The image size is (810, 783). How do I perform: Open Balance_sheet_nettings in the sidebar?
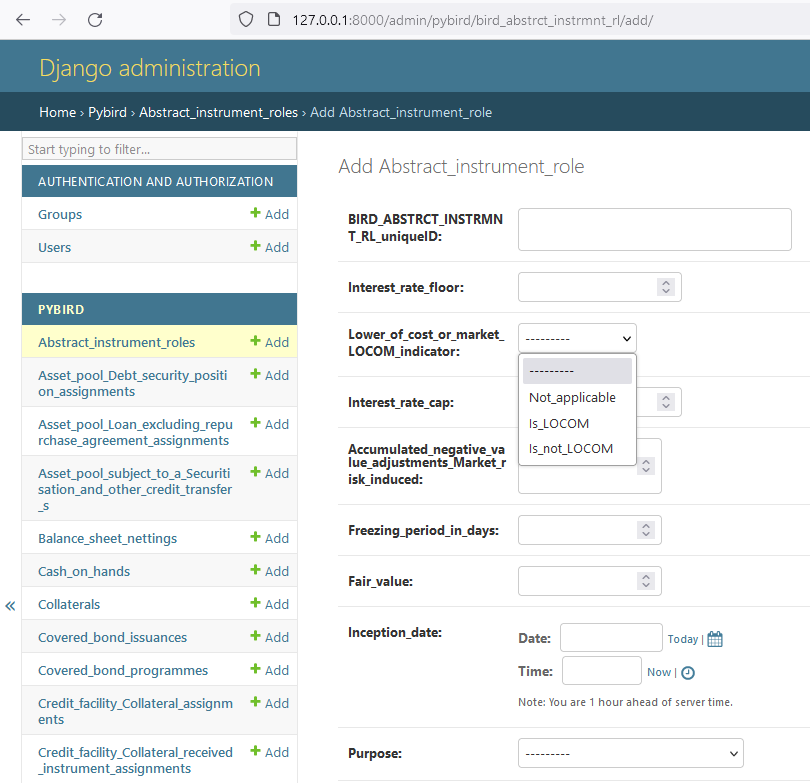[107, 538]
